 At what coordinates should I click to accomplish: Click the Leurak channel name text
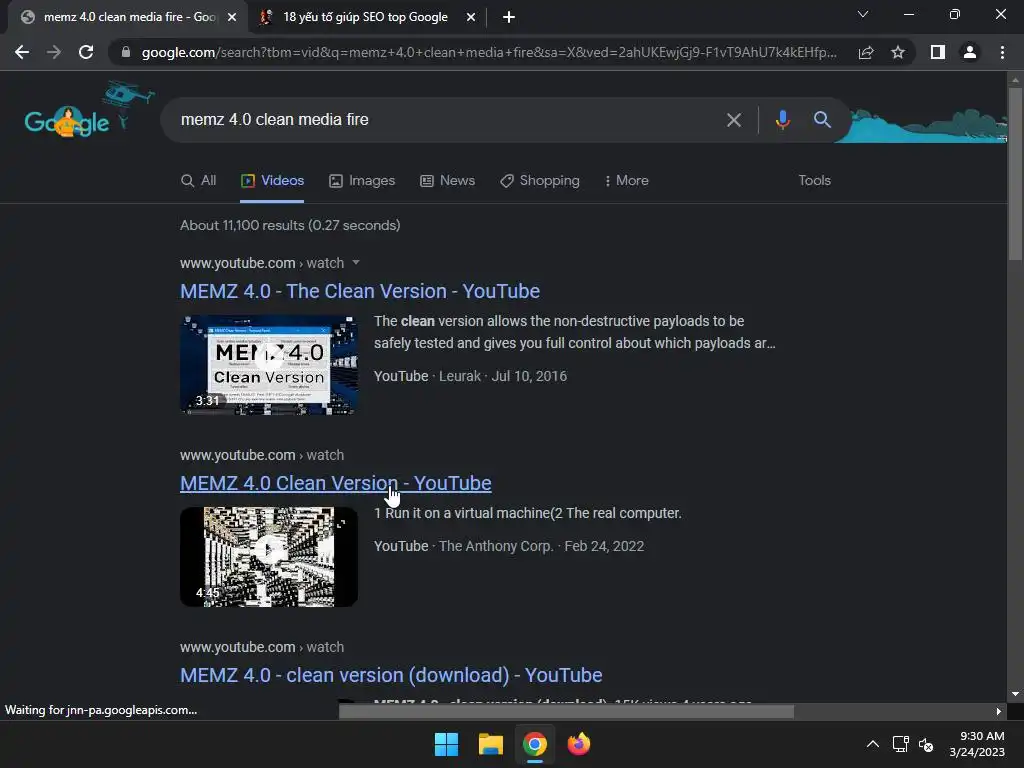point(460,376)
